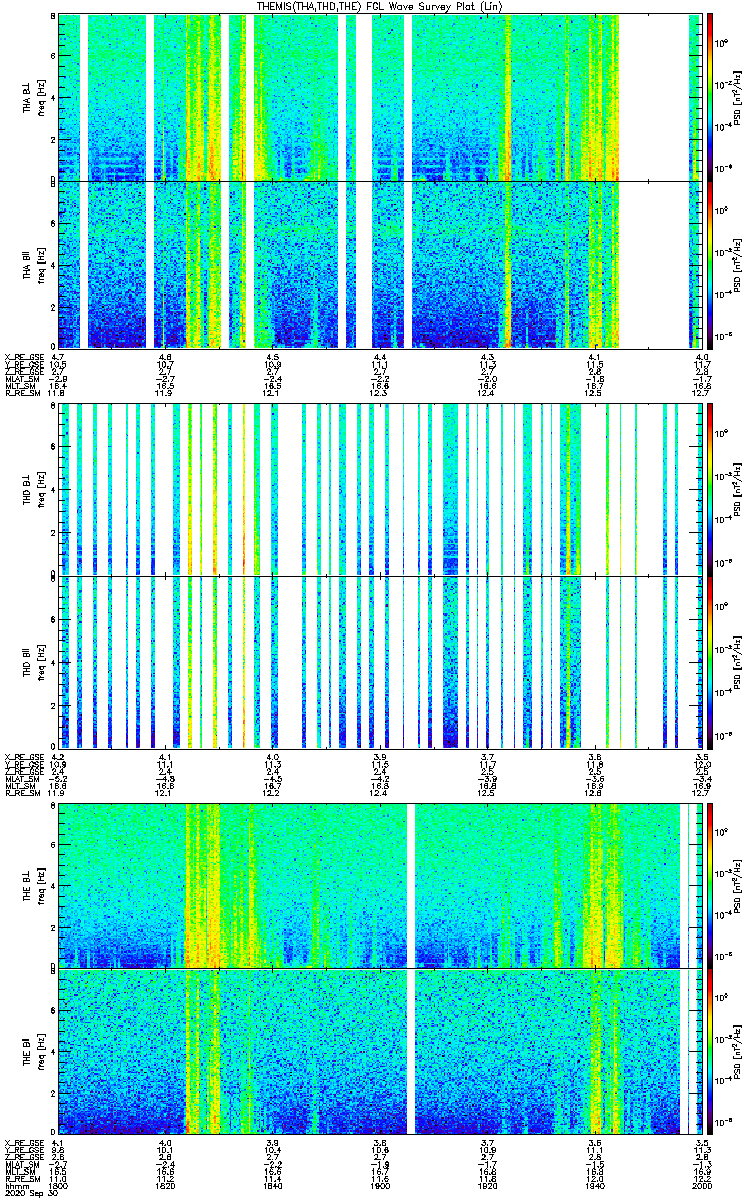The width and height of the screenshot is (750, 1200).
Task: Click the THA B⊥ spectrogram panel
Action: [x=381, y=97]
